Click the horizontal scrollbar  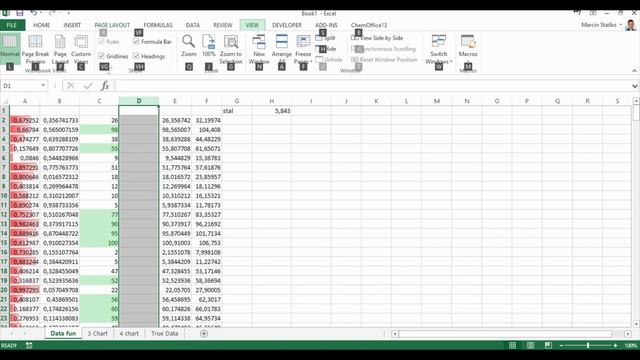tap(505, 334)
